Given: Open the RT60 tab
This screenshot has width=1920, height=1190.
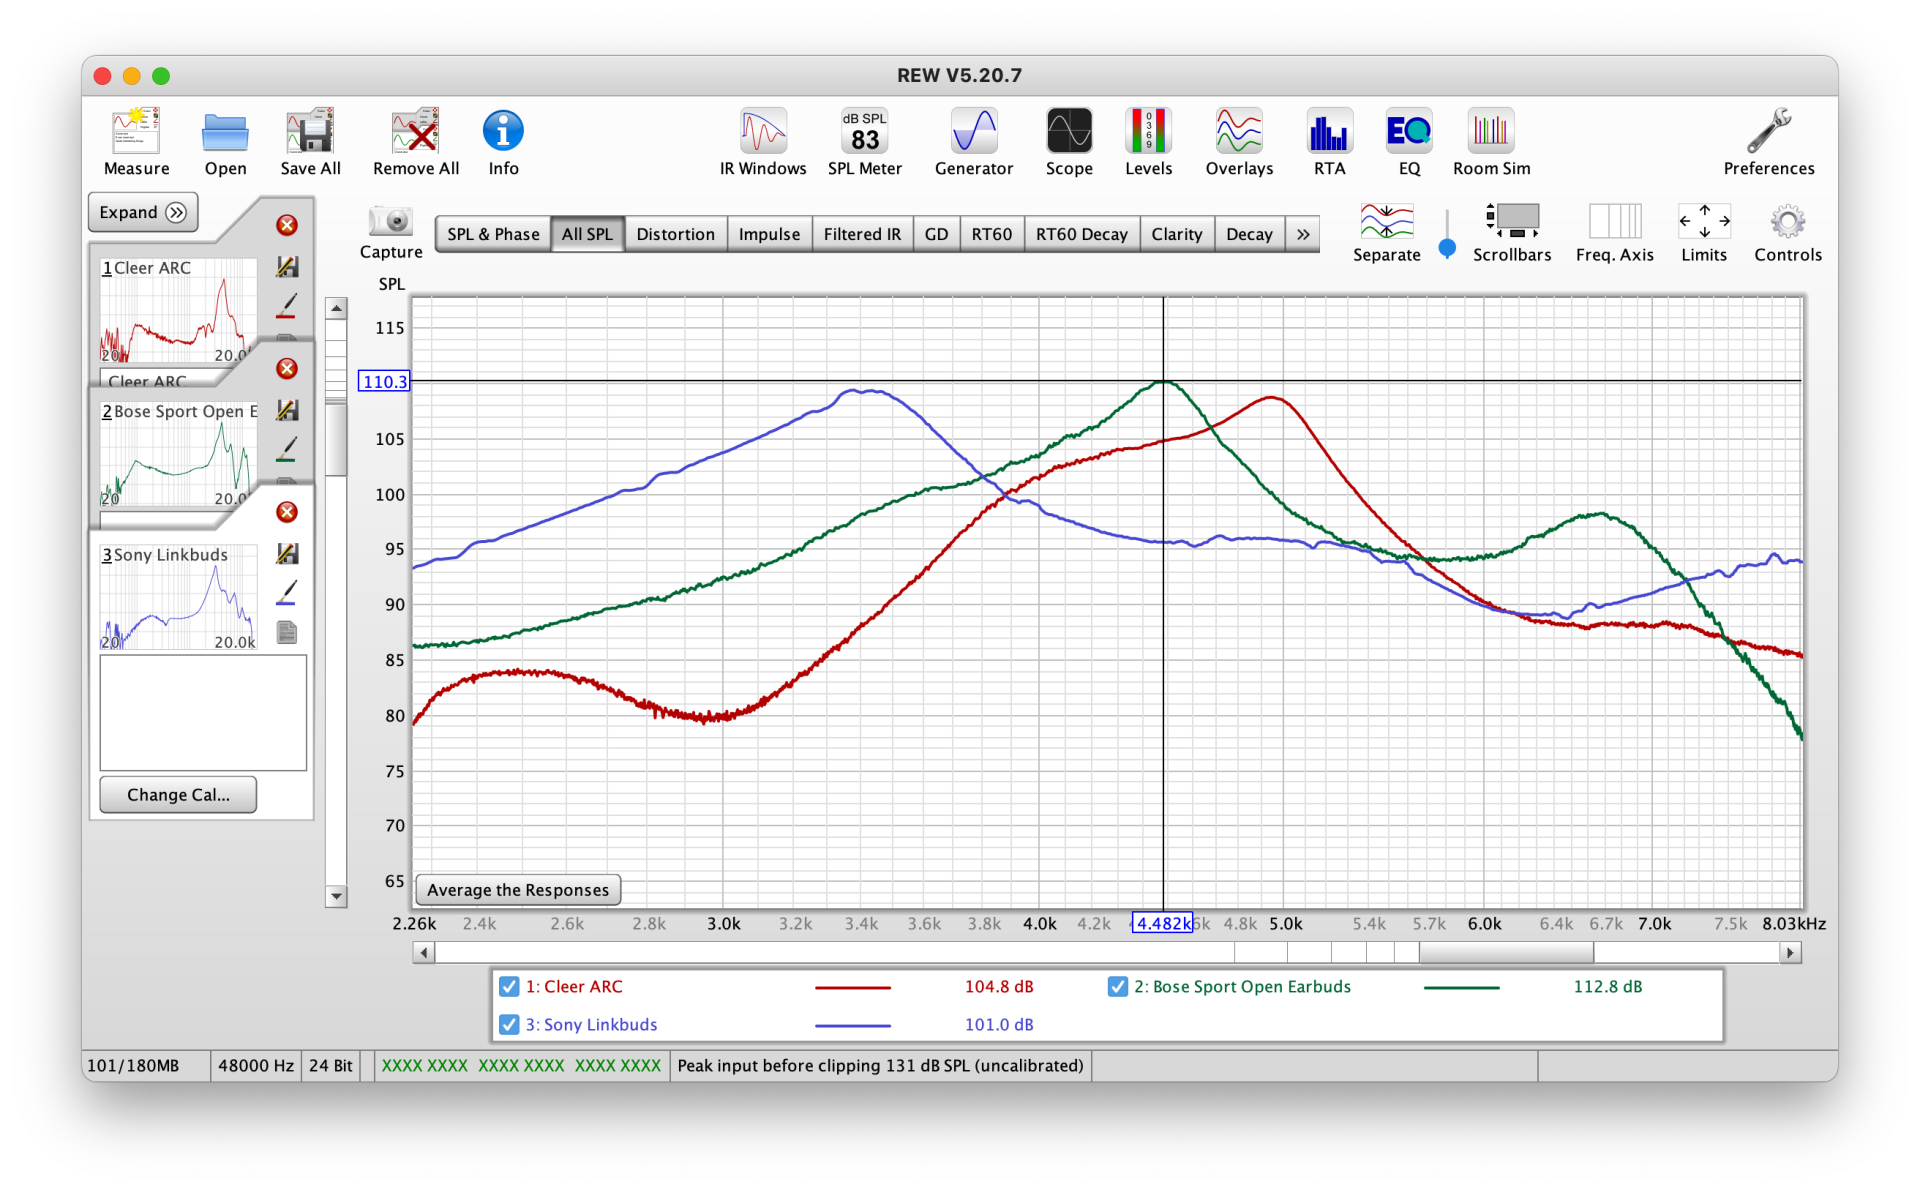Looking at the screenshot, I should coord(991,234).
